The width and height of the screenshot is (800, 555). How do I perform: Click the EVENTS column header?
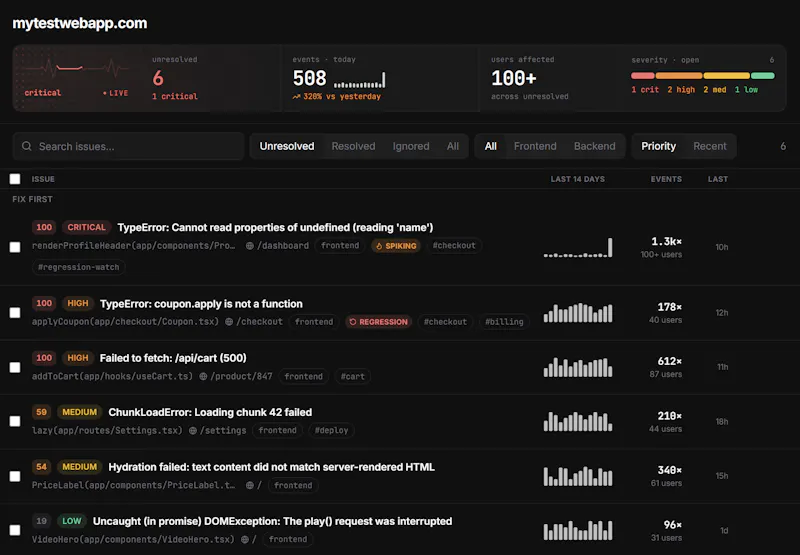click(666, 179)
